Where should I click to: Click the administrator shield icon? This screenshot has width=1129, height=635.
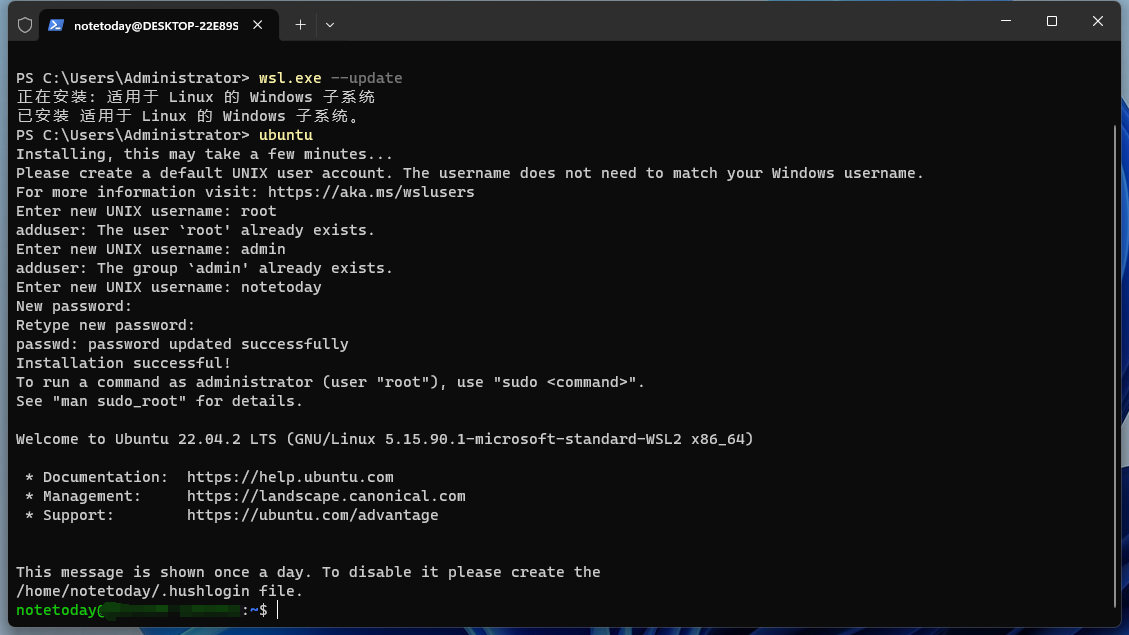coord(25,25)
